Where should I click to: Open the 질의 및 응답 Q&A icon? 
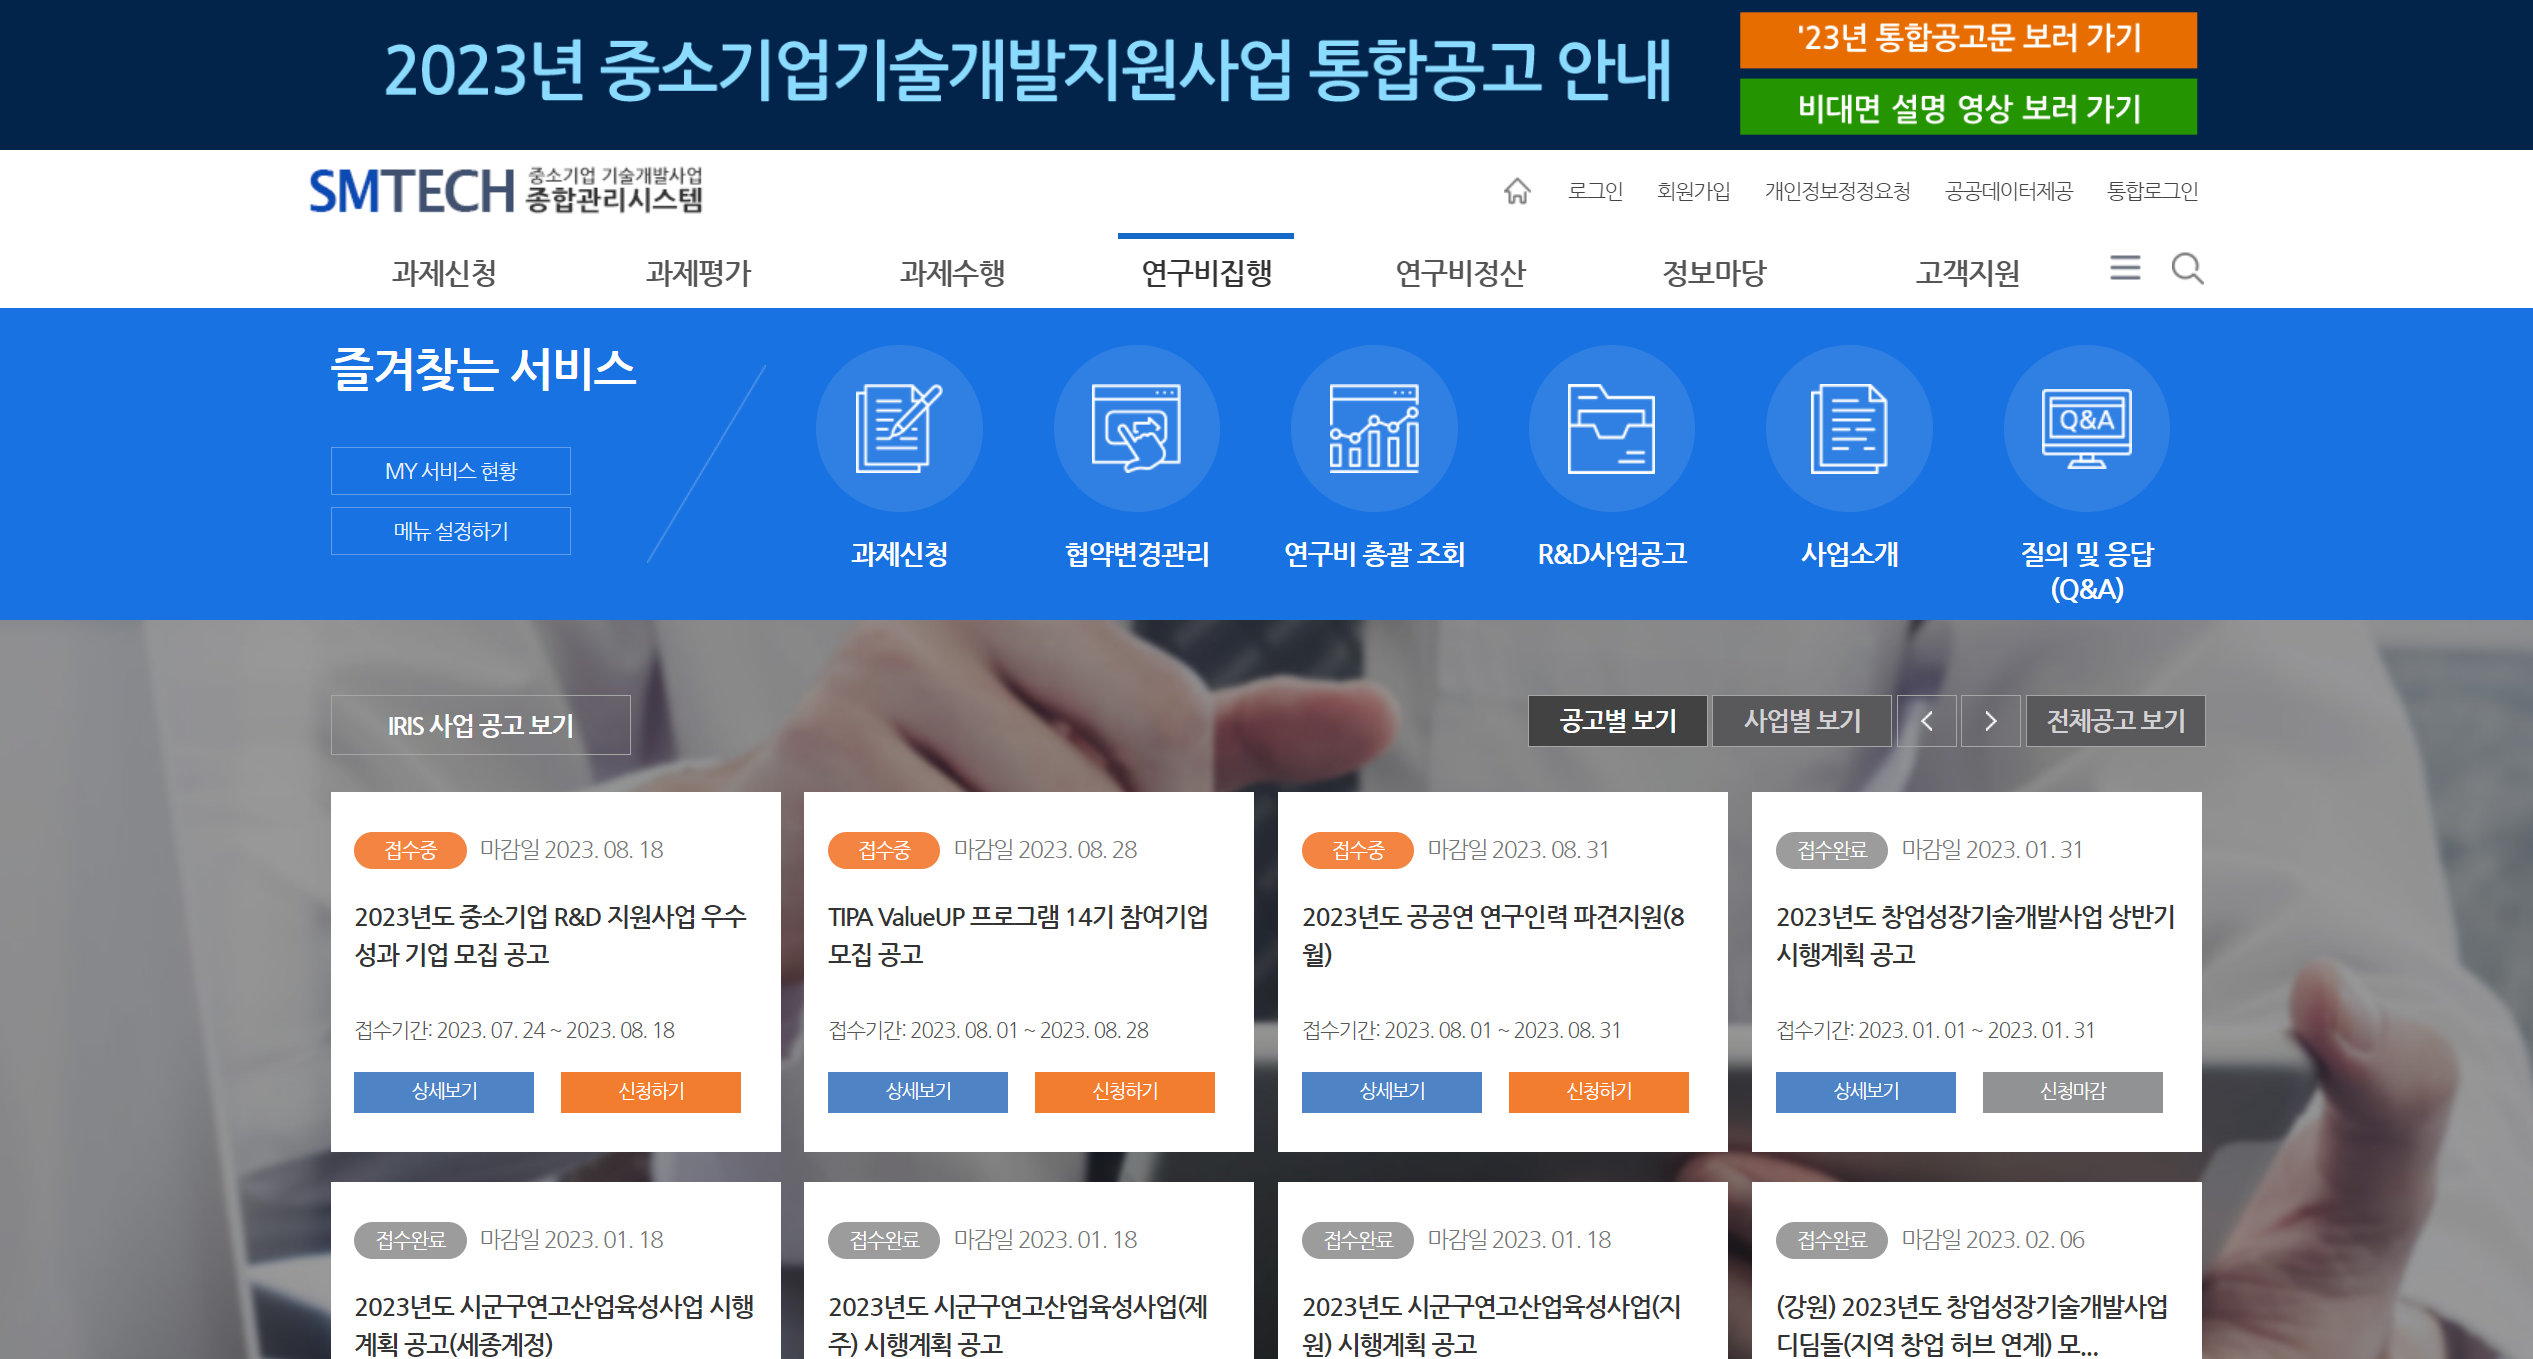click(x=2086, y=429)
